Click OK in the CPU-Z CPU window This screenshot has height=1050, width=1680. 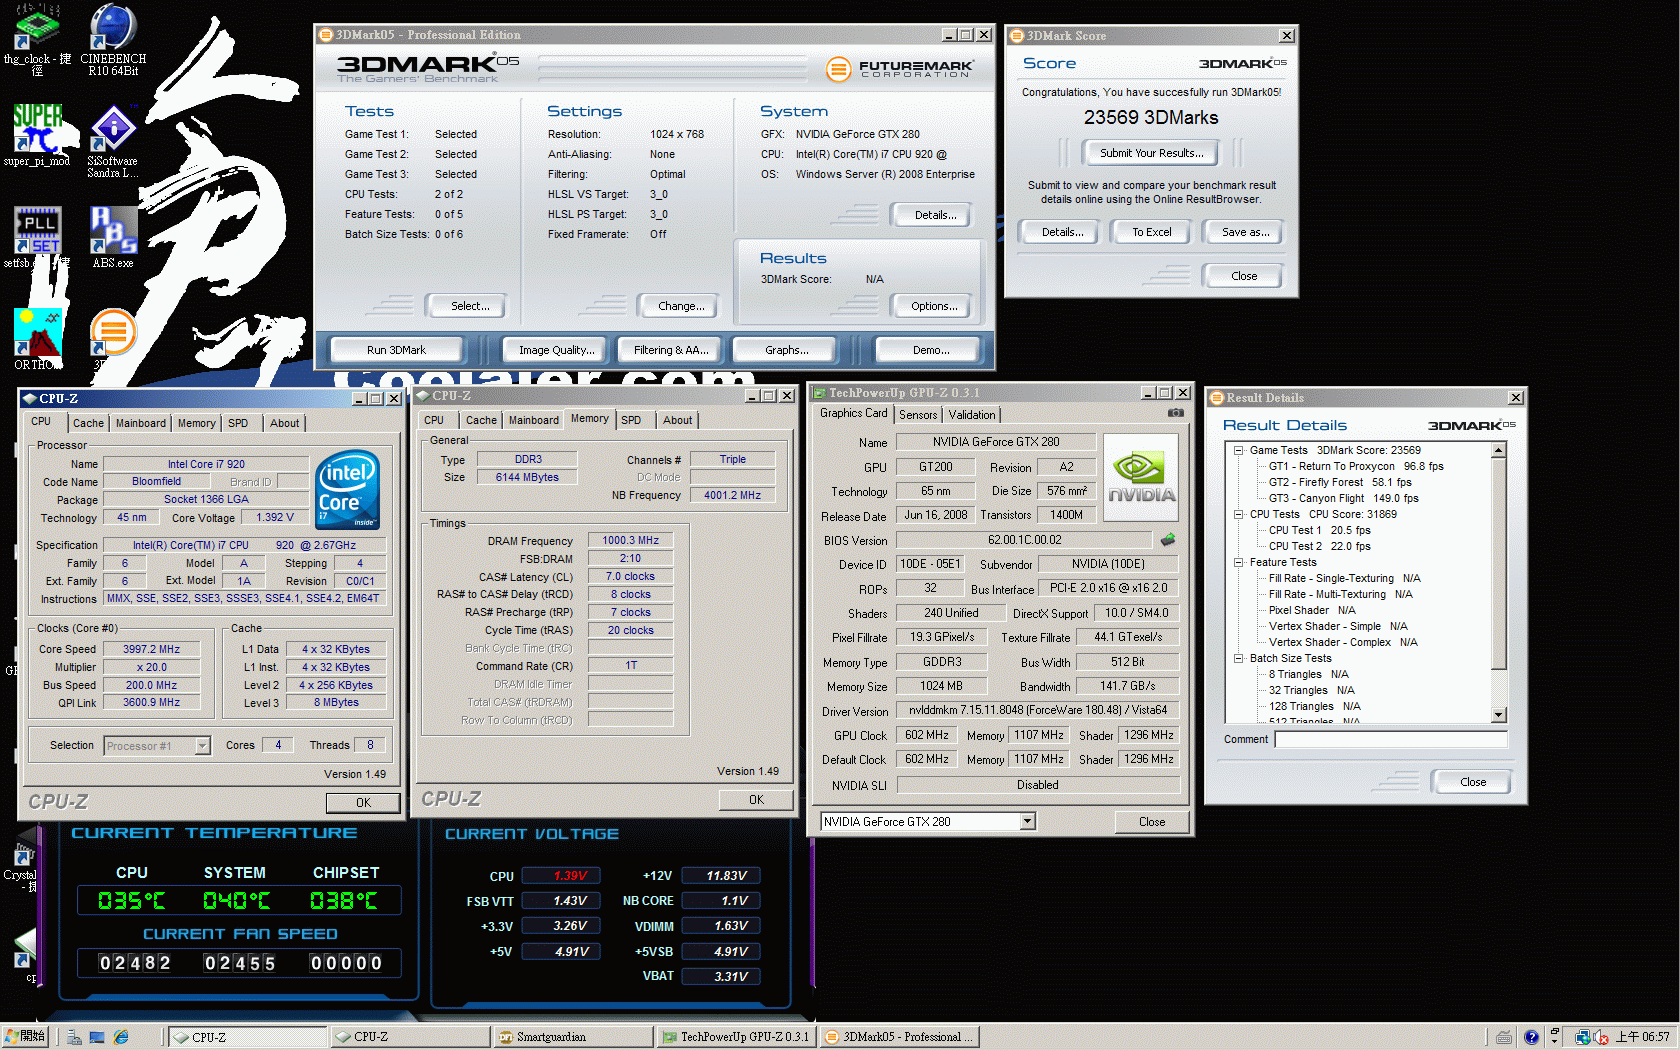tap(363, 802)
